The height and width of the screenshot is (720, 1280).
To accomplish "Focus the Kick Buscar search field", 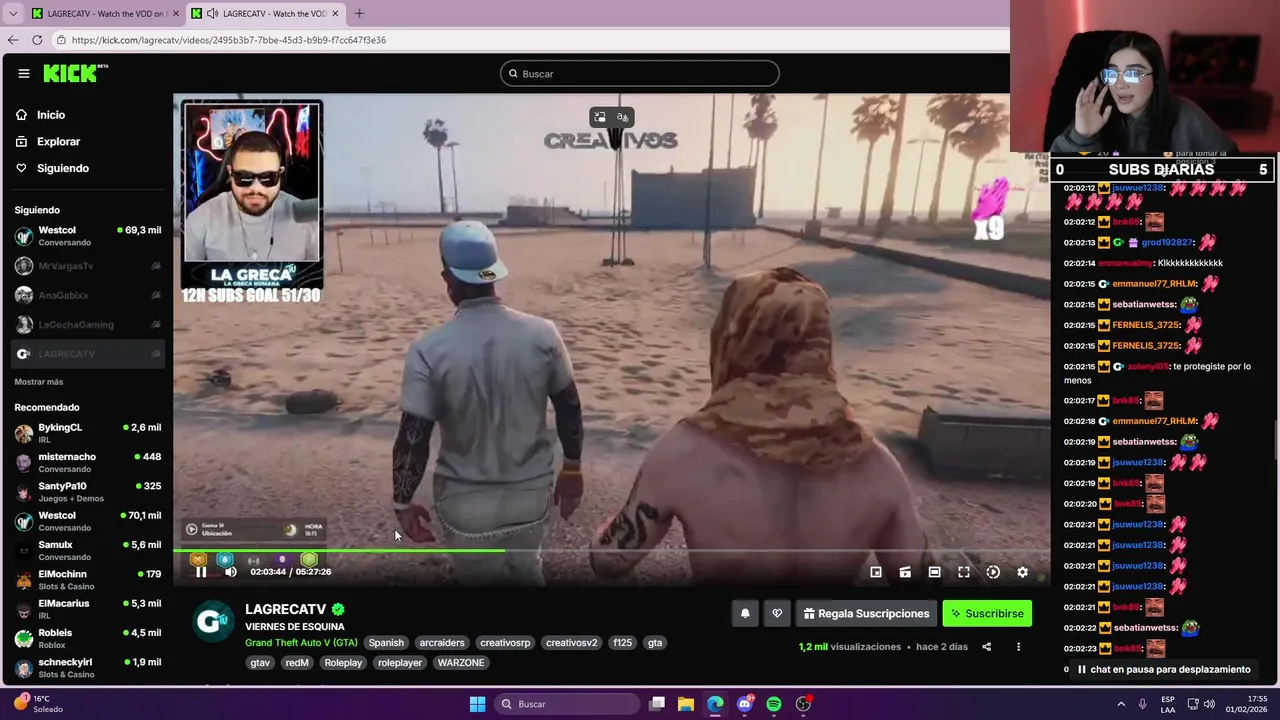I will pyautogui.click(x=640, y=73).
